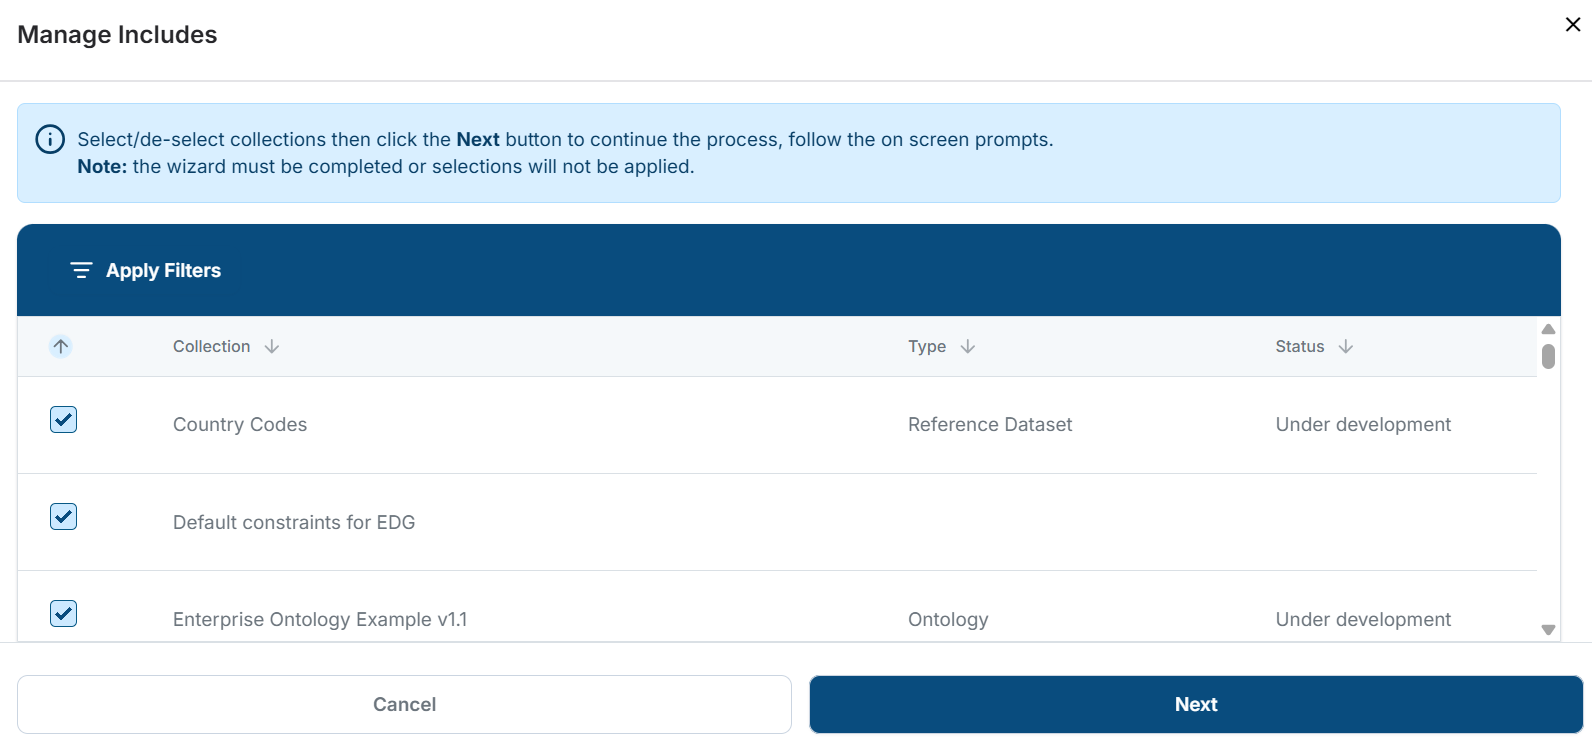Expand the Apply Filters panel
This screenshot has width=1592, height=745.
pyautogui.click(x=163, y=270)
